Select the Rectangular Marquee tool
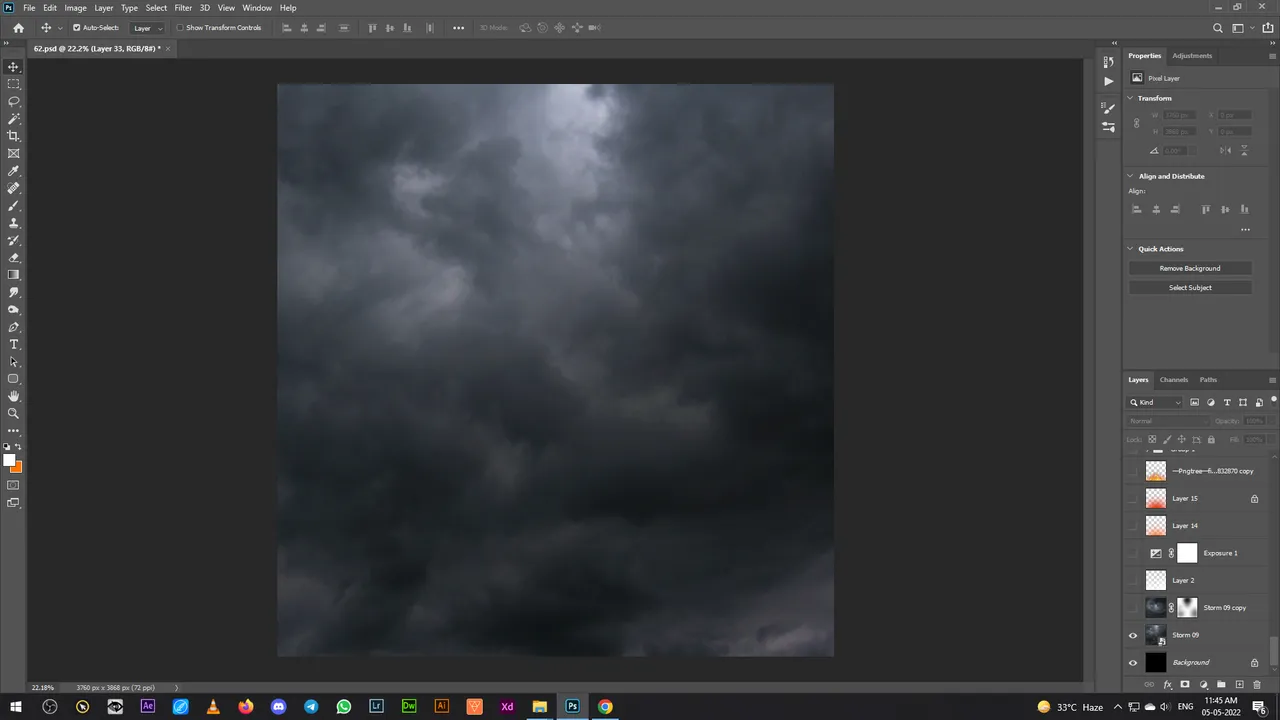 [x=13, y=84]
